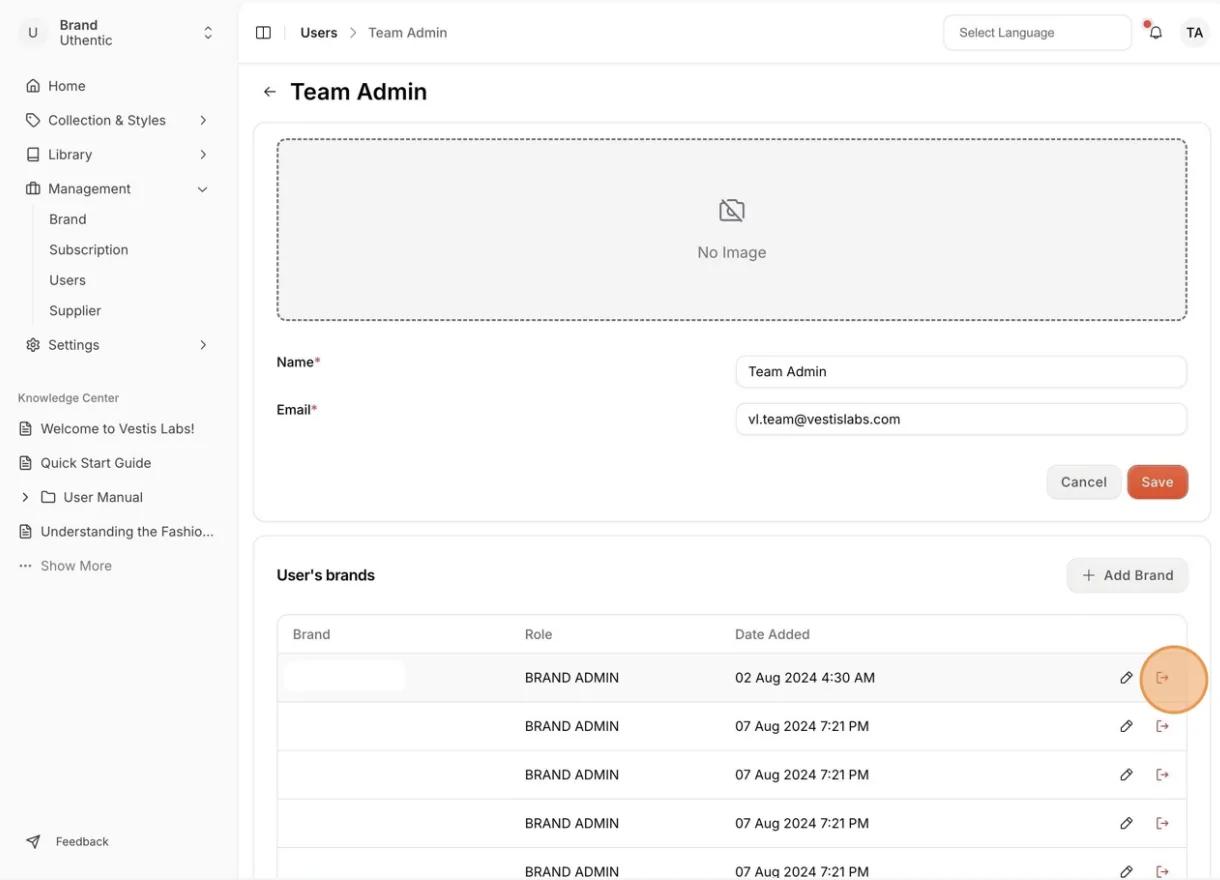Click the Date Added column header

pyautogui.click(x=772, y=634)
